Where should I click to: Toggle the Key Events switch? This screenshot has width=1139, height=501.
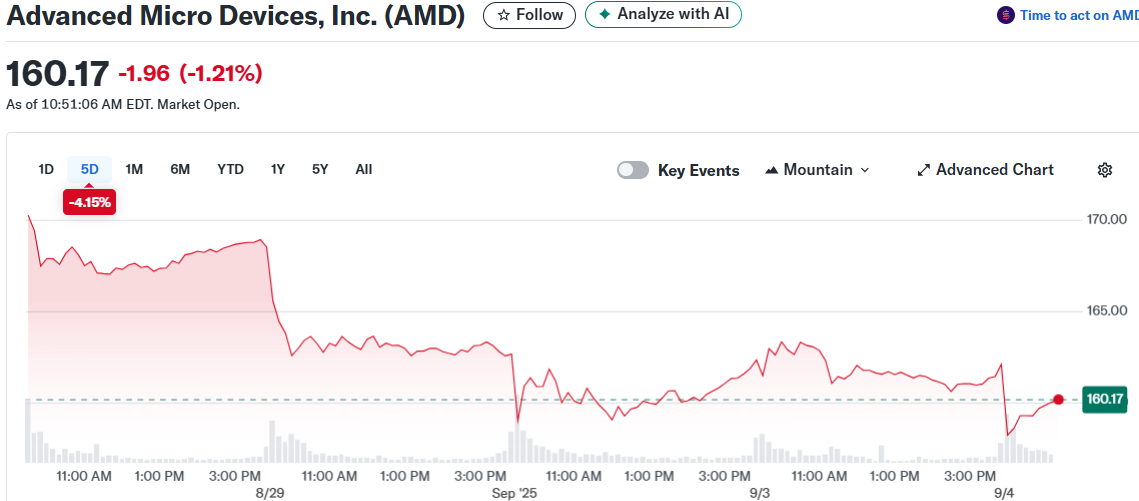pos(633,170)
